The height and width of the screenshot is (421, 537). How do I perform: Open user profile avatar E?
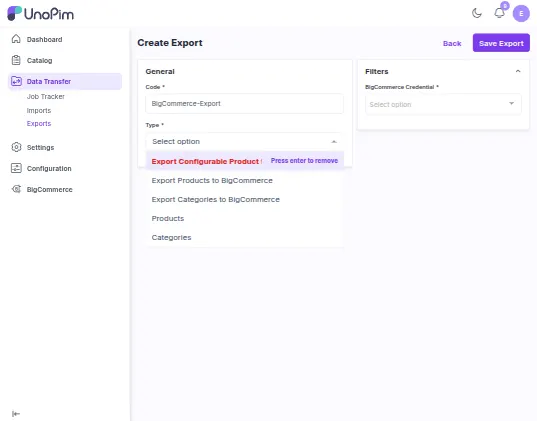tap(521, 14)
